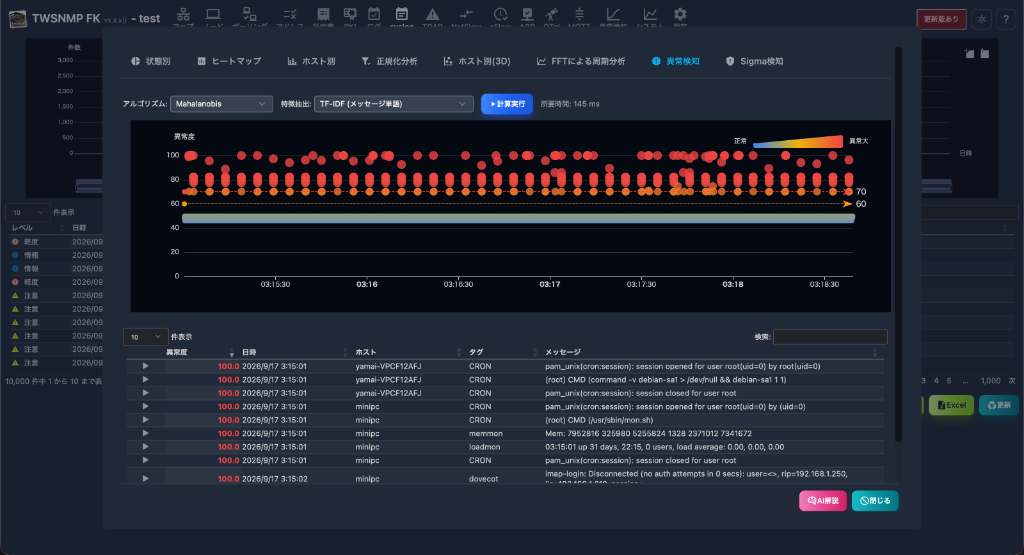Open the 特徴抽出 TF-IDF dropdown
The width and height of the screenshot is (1024, 555).
(394, 104)
